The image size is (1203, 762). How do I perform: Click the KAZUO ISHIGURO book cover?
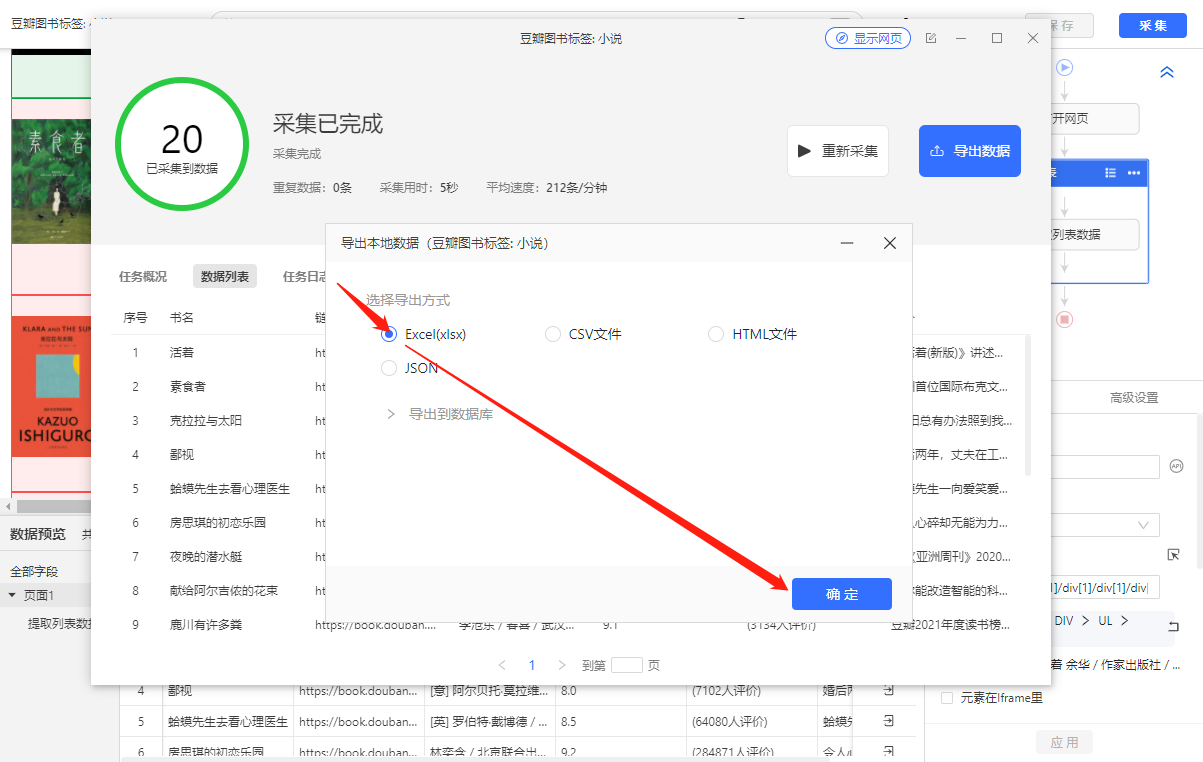(52, 386)
